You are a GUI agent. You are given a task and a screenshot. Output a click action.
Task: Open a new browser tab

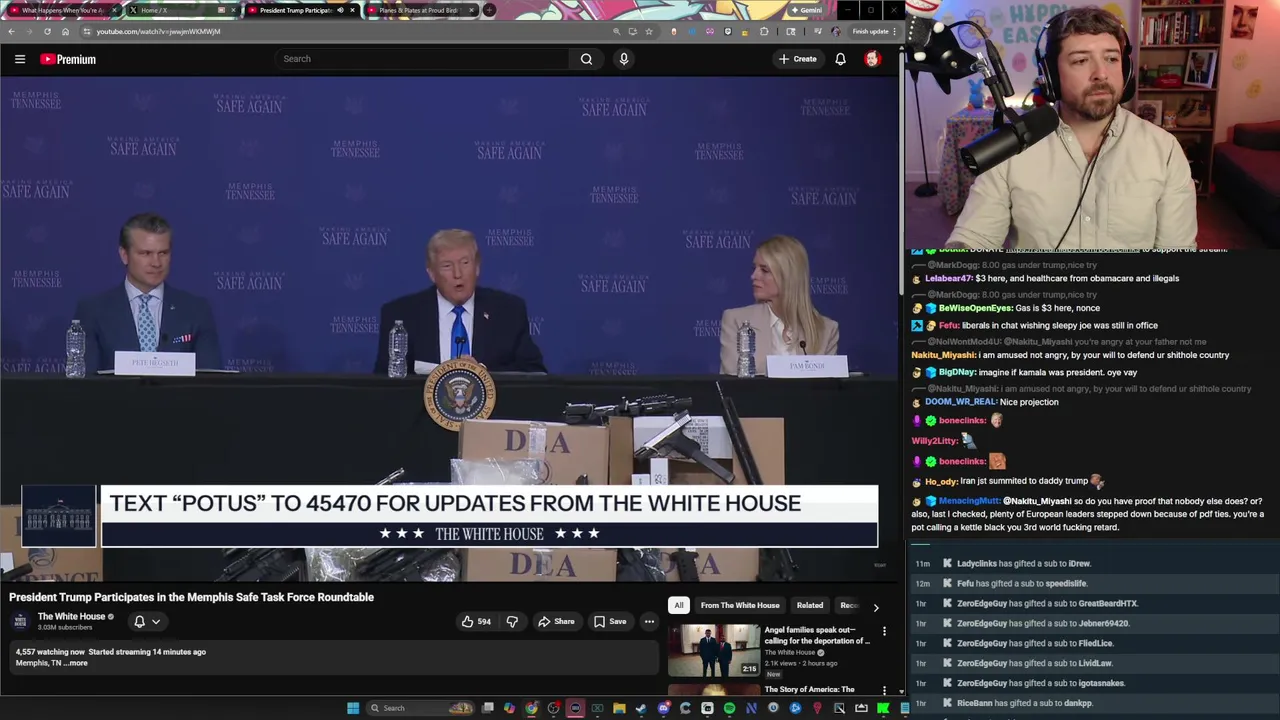(489, 10)
